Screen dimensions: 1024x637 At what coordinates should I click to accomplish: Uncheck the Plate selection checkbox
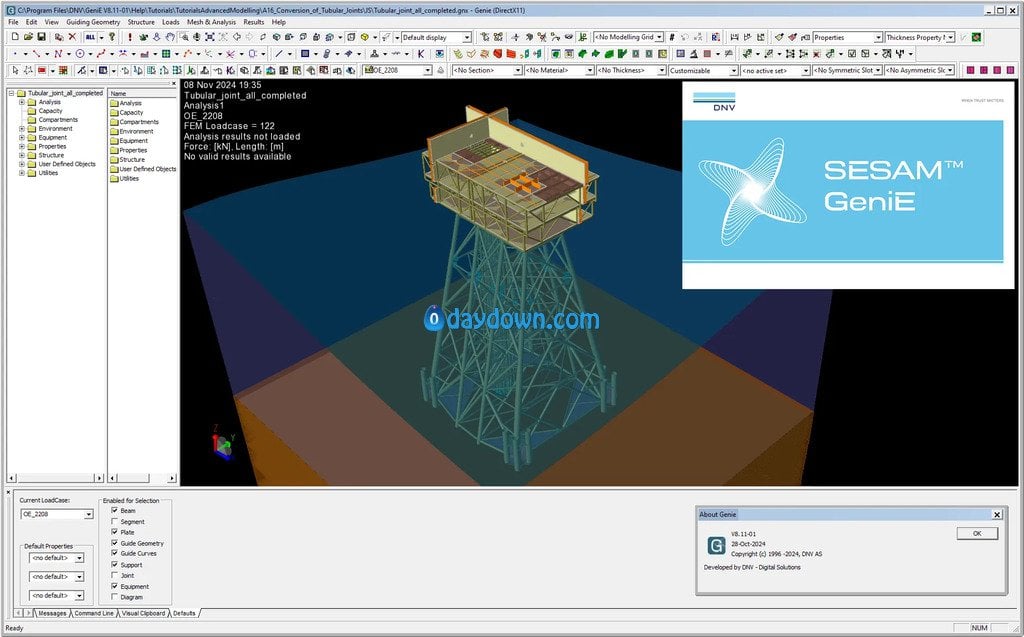pyautogui.click(x=114, y=532)
